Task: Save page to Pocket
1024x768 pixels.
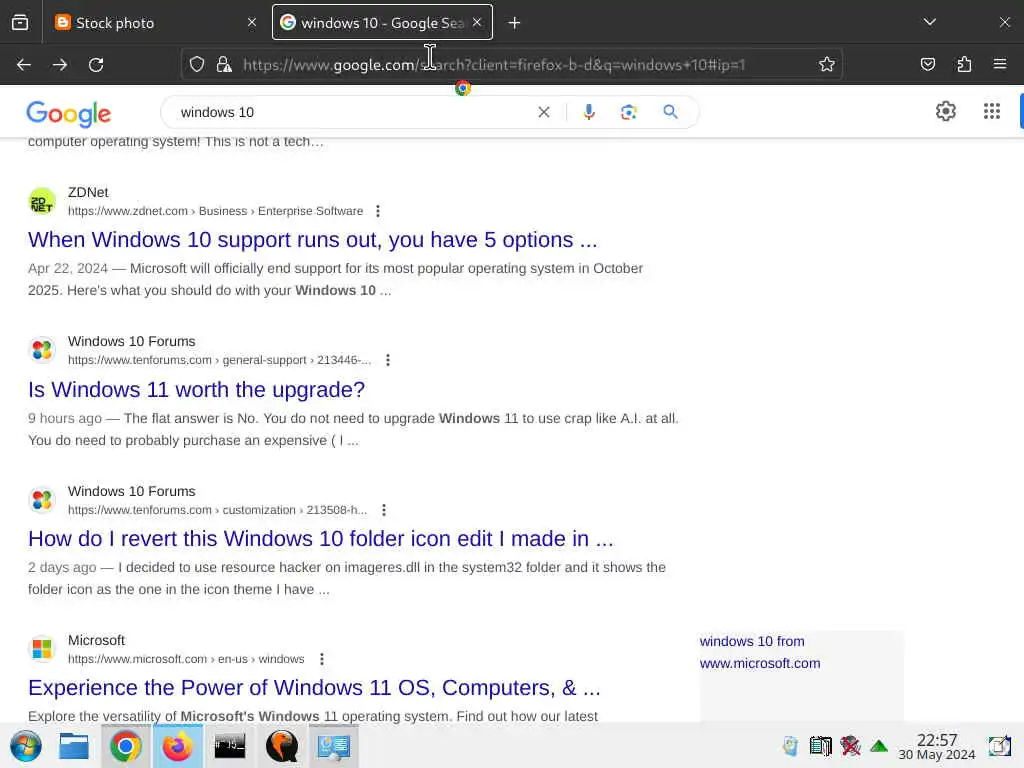Action: [928, 65]
